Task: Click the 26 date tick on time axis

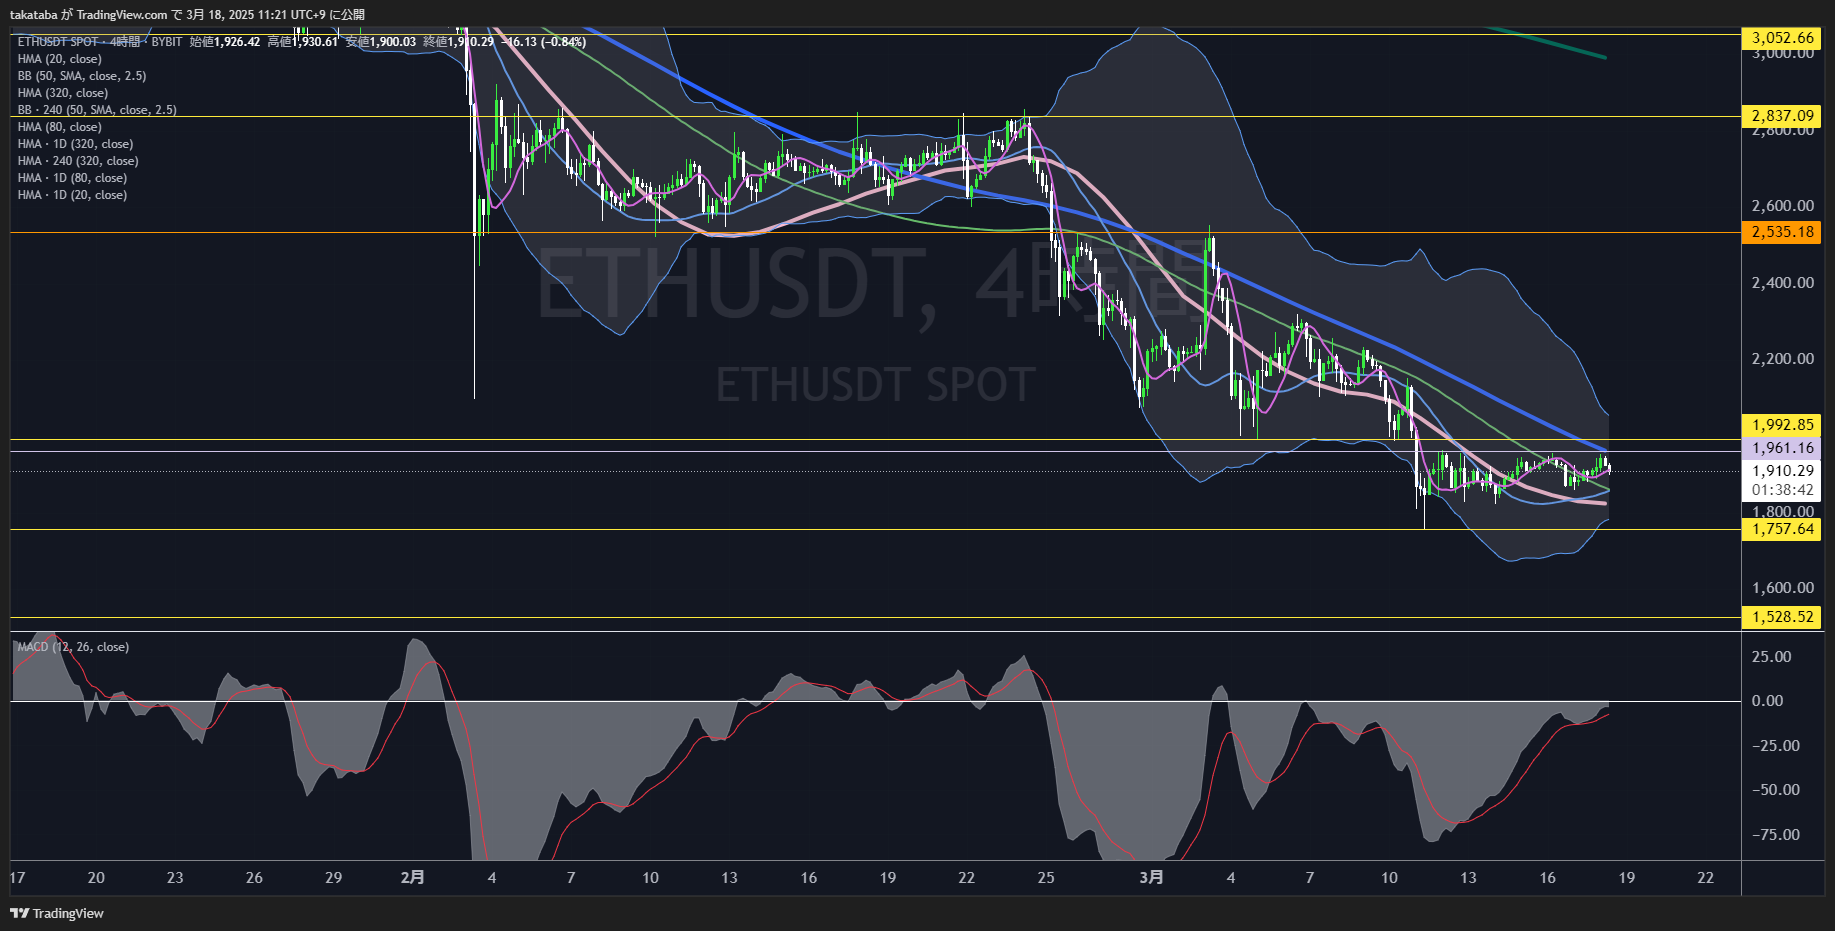Action: coord(254,878)
